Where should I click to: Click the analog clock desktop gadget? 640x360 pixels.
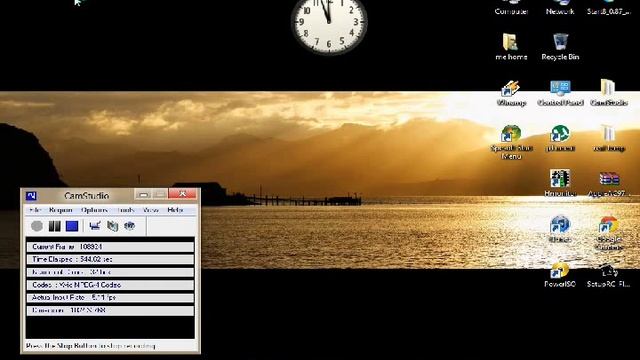pyautogui.click(x=329, y=22)
